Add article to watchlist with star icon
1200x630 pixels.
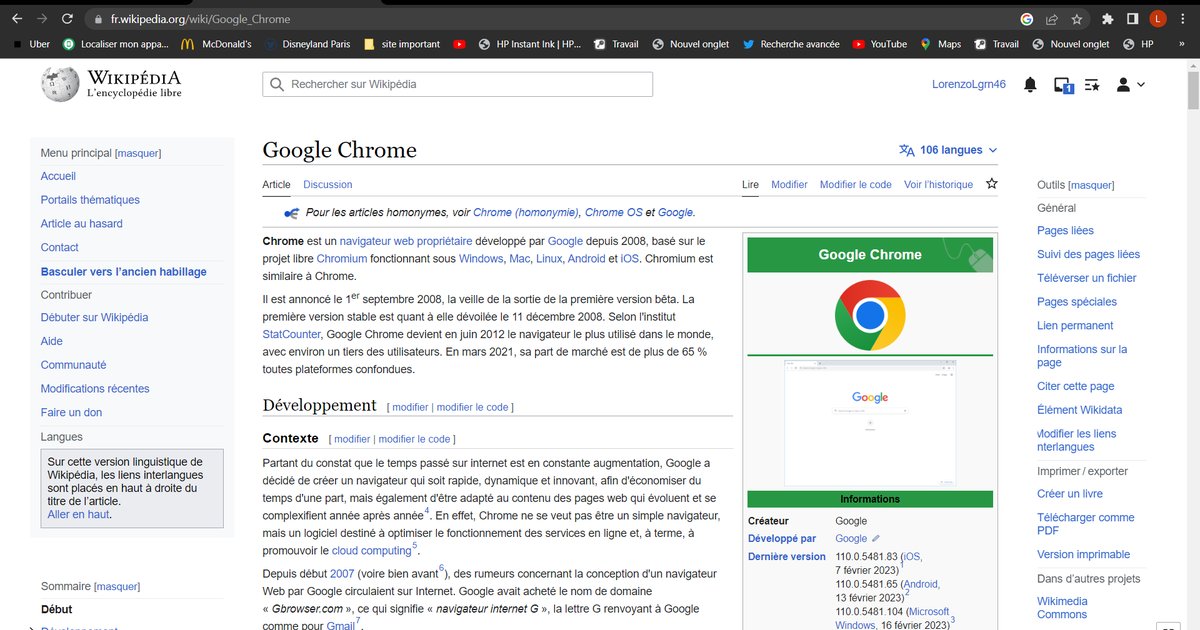pyautogui.click(x=992, y=184)
